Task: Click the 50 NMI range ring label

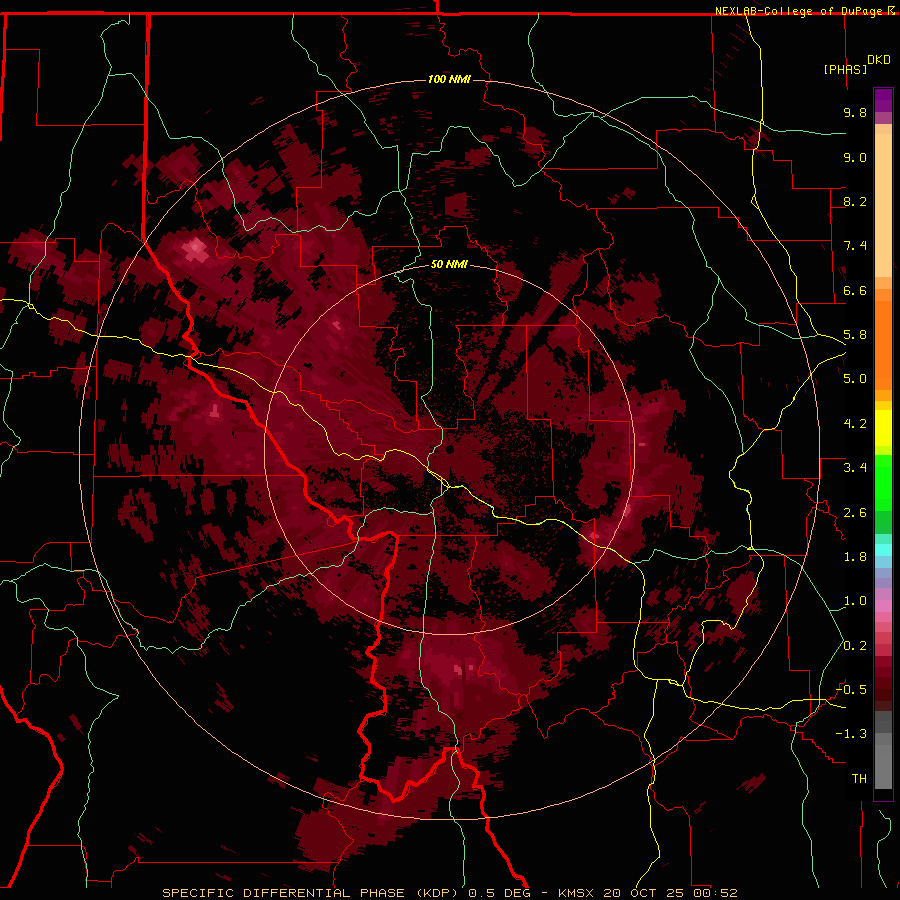Action: tap(449, 264)
